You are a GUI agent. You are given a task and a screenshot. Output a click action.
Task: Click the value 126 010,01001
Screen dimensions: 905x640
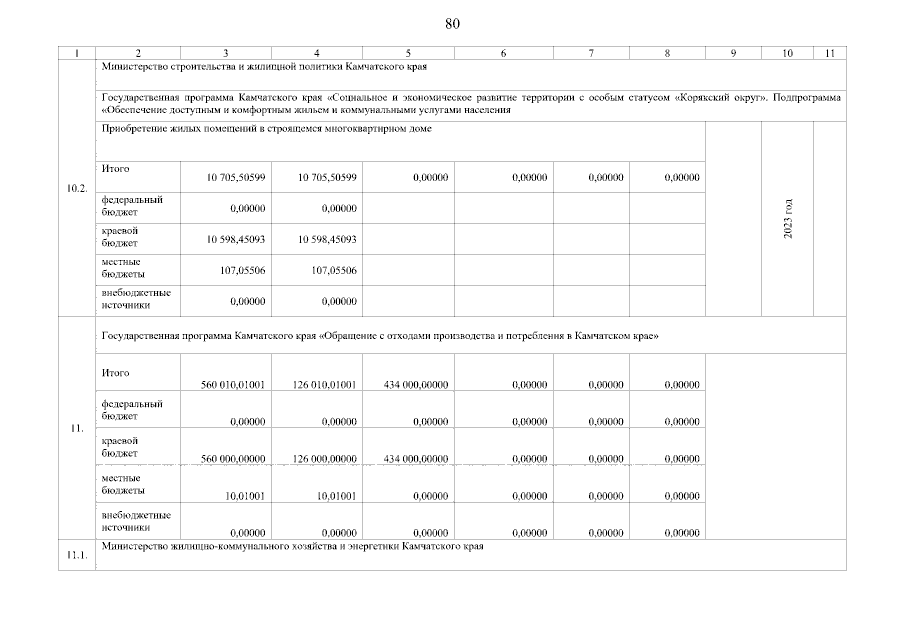pyautogui.click(x=324, y=384)
